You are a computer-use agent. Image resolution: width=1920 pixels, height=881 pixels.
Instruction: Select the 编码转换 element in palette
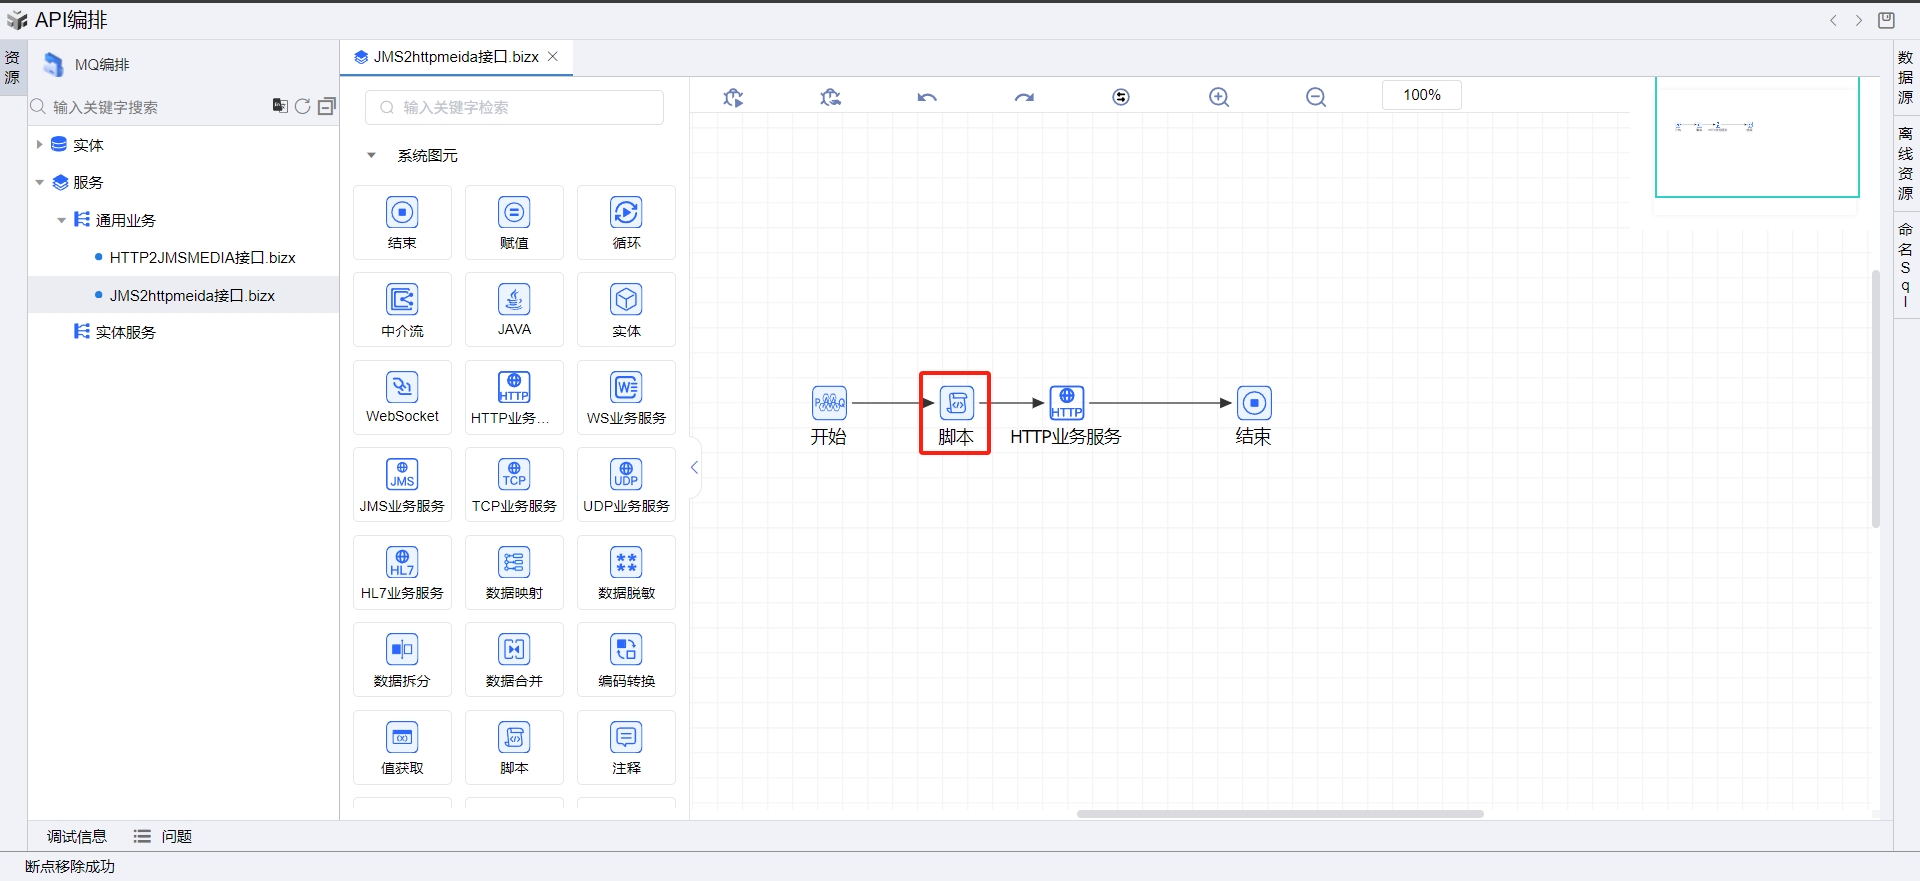[626, 660]
